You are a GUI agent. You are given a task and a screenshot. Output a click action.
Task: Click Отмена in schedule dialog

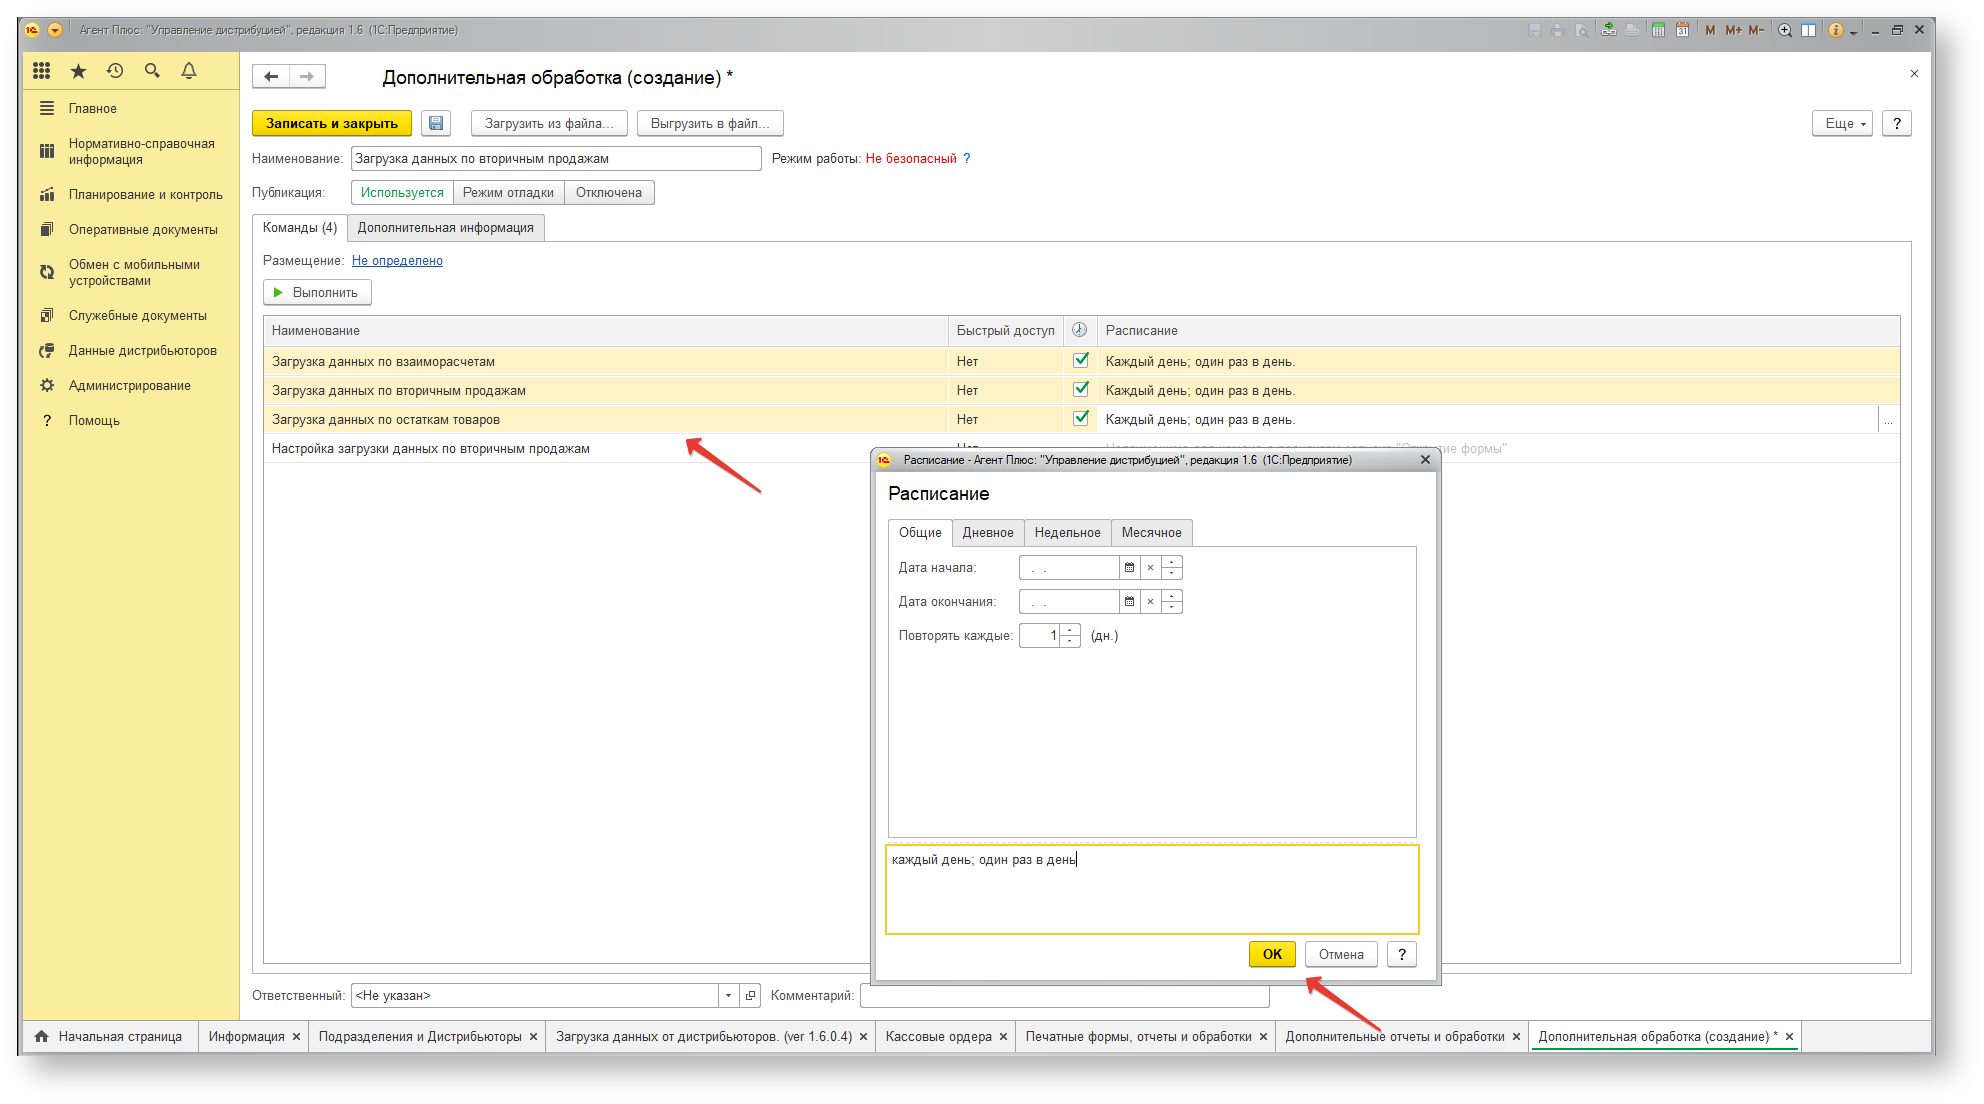click(x=1341, y=954)
